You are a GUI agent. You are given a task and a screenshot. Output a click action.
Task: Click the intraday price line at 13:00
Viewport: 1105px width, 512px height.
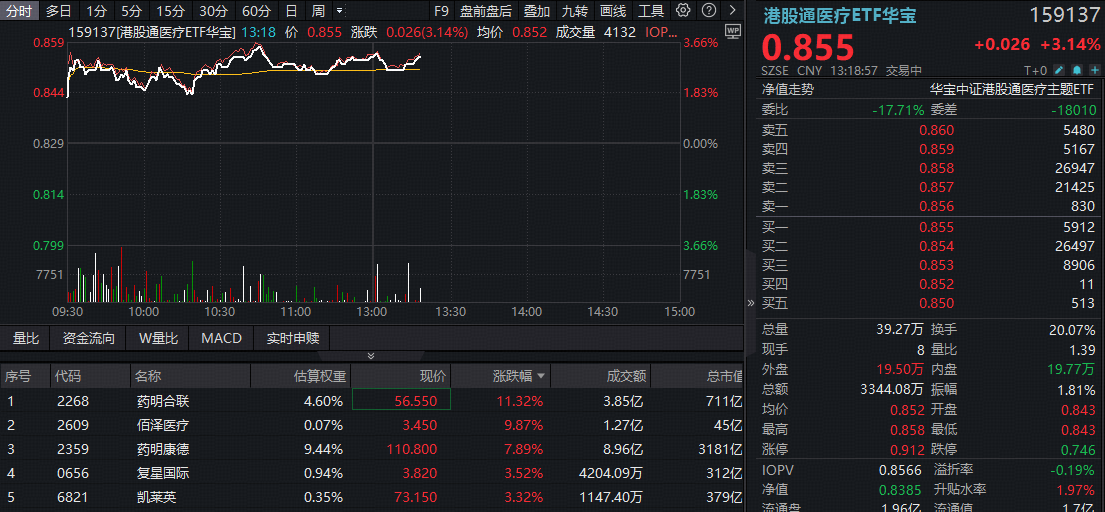pos(372,56)
